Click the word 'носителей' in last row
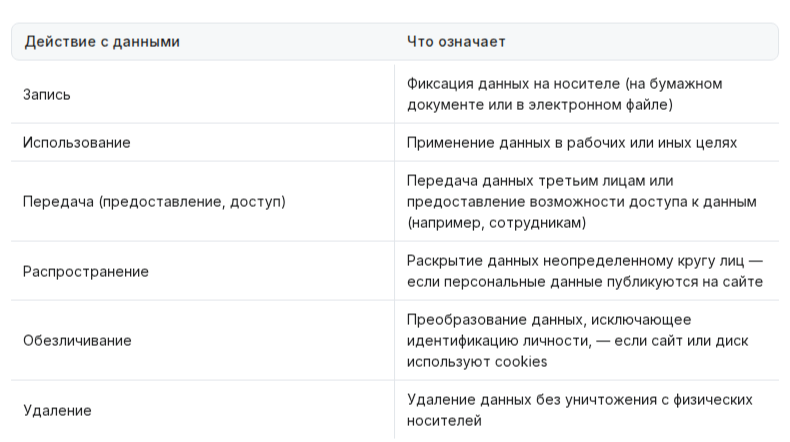This screenshot has height=442, width=790. [444, 421]
